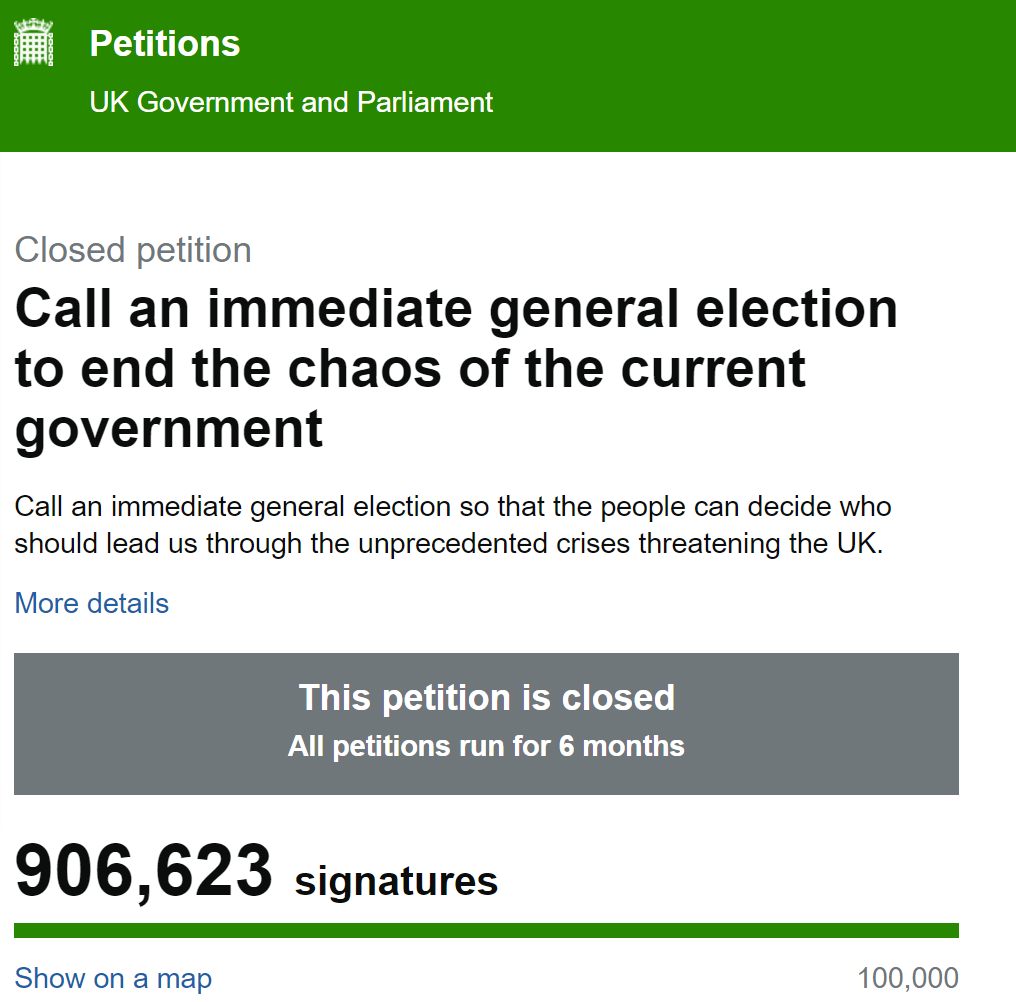Click the Parliament portcullis logo icon
1016x1002 pixels.
[33, 44]
